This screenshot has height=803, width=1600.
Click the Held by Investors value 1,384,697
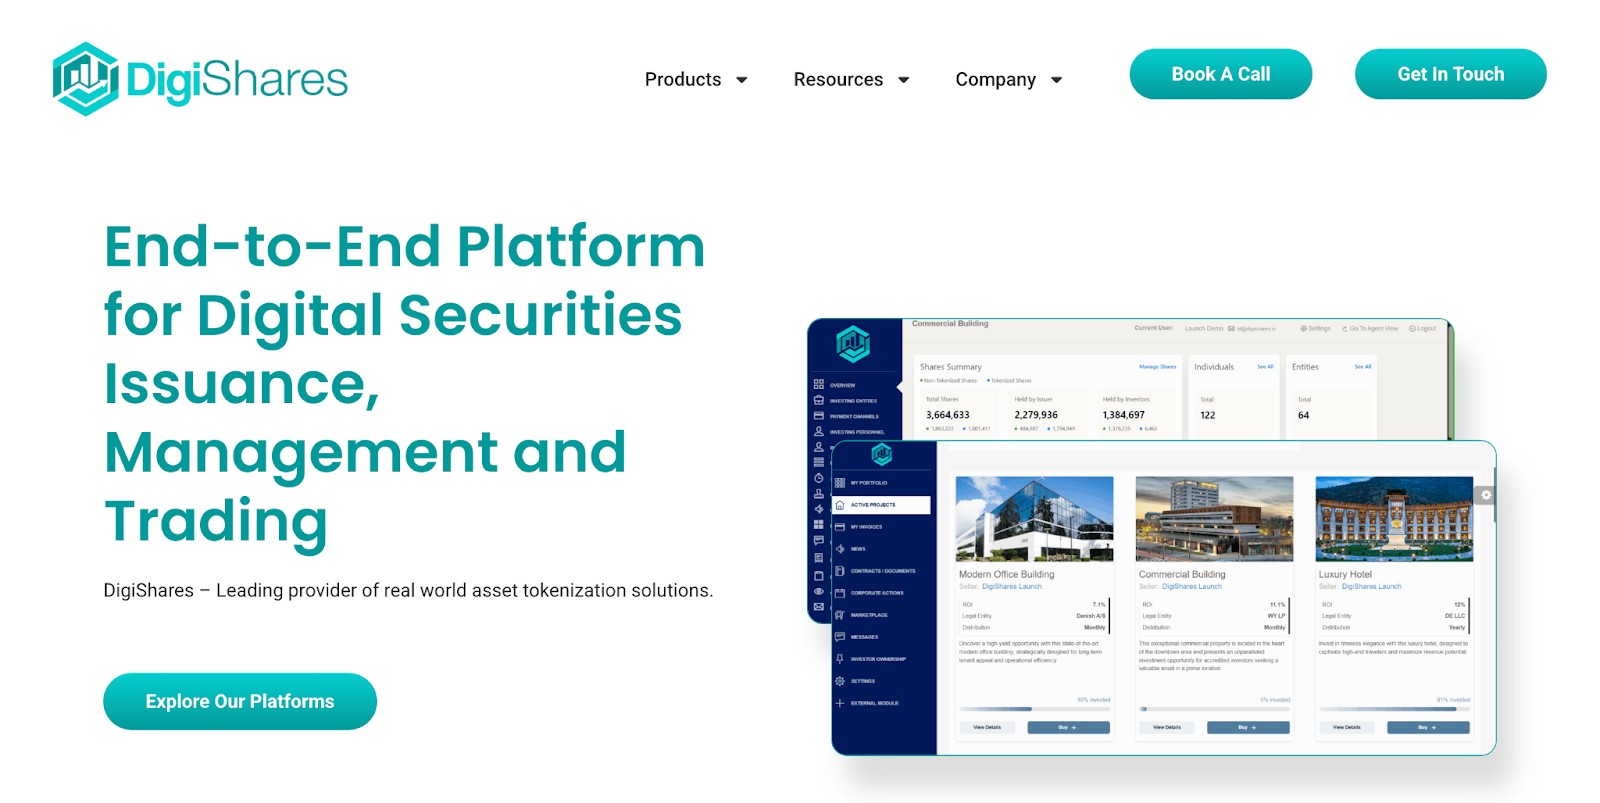click(1124, 415)
